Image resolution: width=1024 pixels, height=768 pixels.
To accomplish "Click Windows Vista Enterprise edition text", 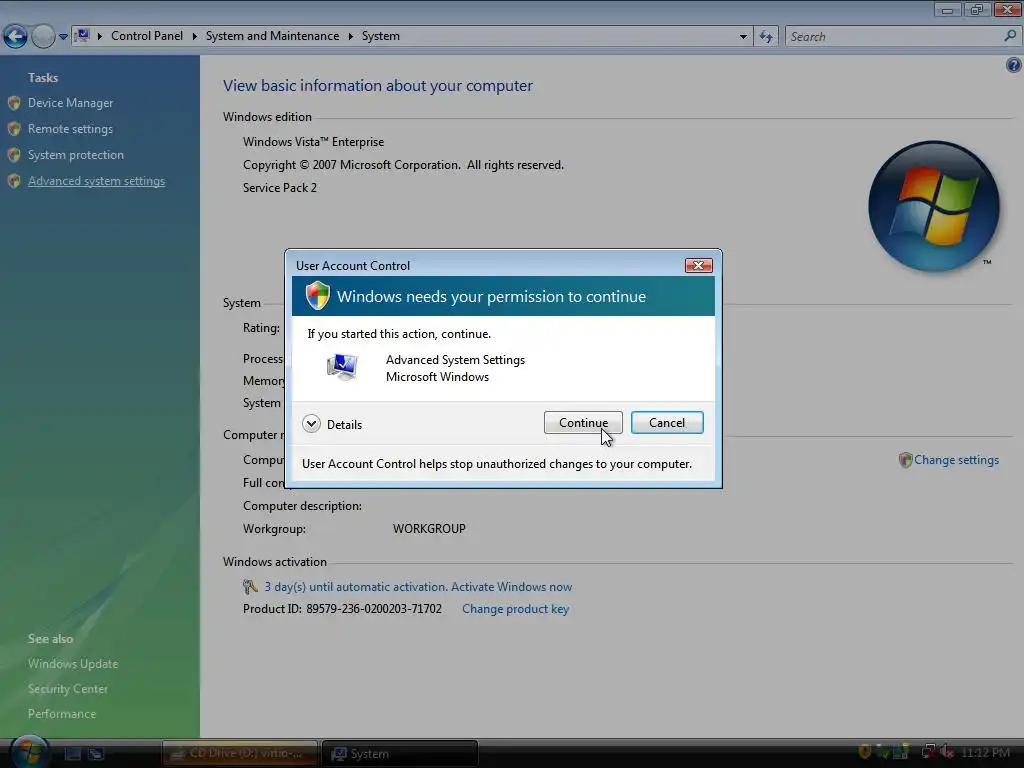I will point(313,142).
